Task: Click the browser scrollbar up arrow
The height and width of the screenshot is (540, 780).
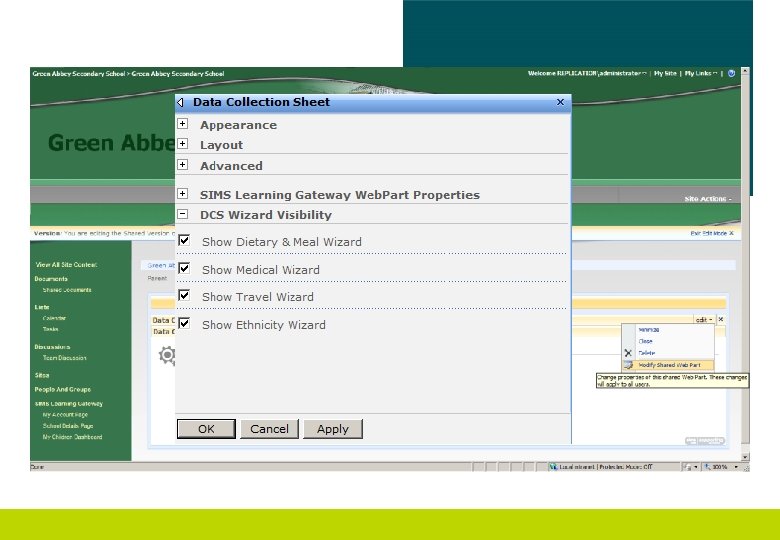Action: coord(745,71)
